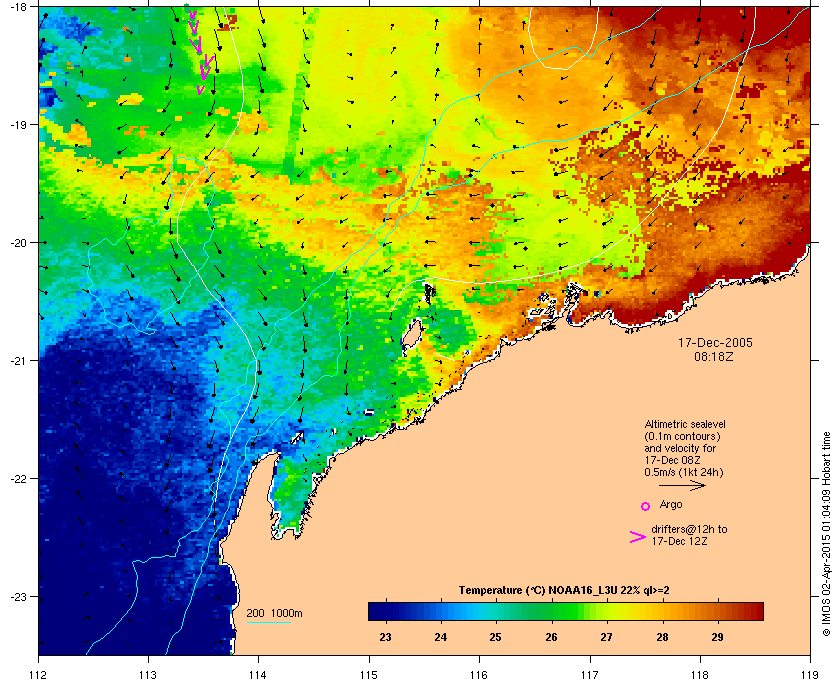840x680 pixels.
Task: Click the magenta drifter track arrowheads on the map
Action: [x=200, y=51]
